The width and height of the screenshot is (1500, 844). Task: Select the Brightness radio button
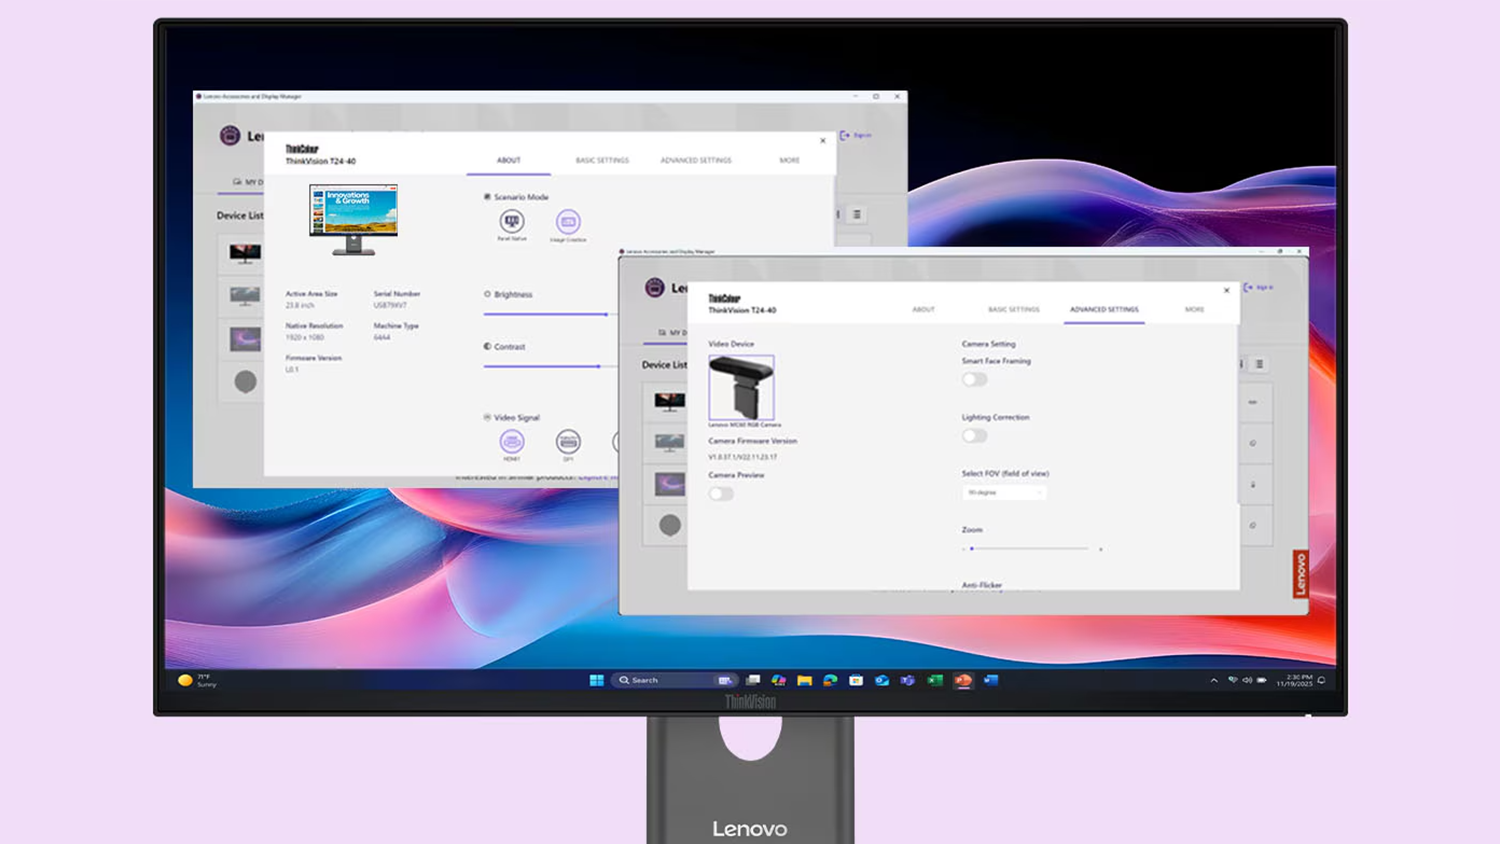pyautogui.click(x=486, y=294)
